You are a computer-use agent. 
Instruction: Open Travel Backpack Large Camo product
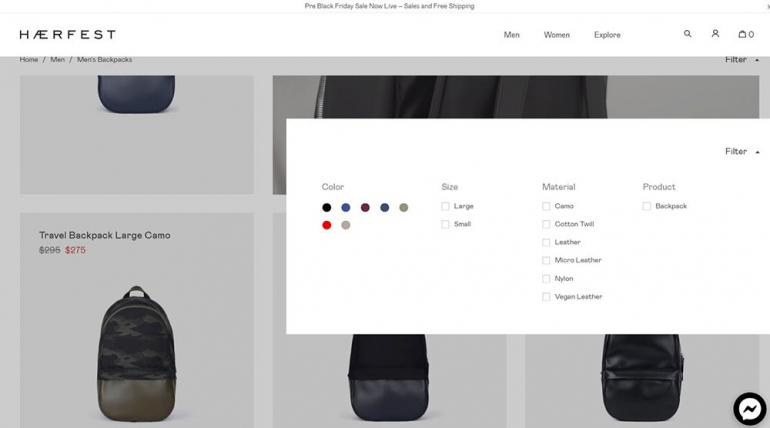(x=105, y=235)
